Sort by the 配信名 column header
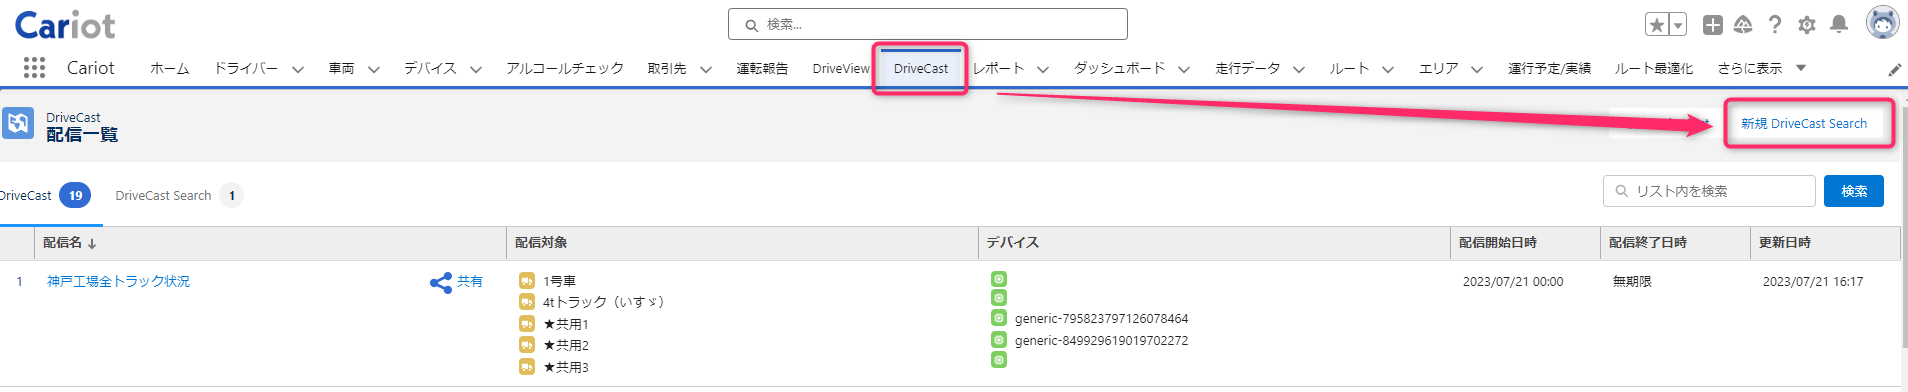 click(x=63, y=242)
